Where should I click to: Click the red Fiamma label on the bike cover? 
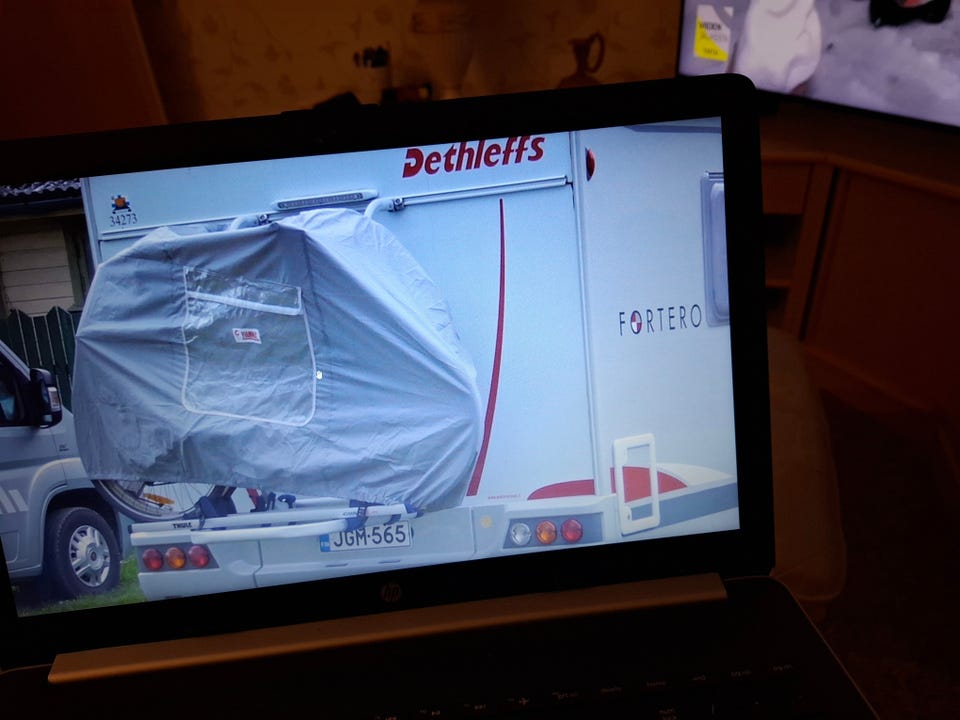point(247,335)
